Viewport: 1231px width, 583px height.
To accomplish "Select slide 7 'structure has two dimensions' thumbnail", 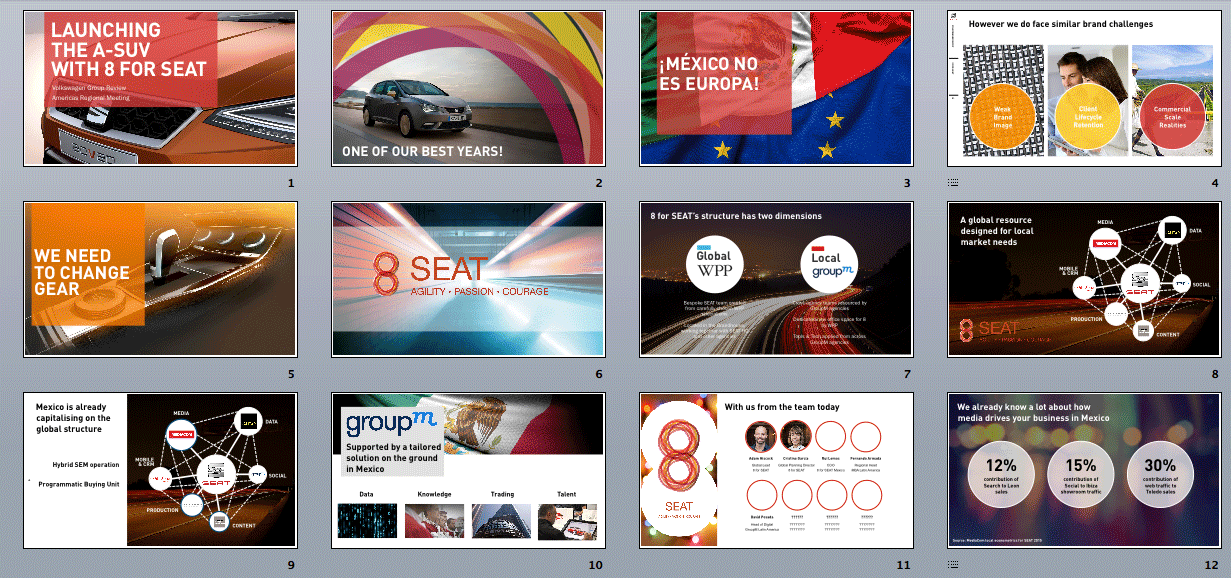I will tap(776, 279).
